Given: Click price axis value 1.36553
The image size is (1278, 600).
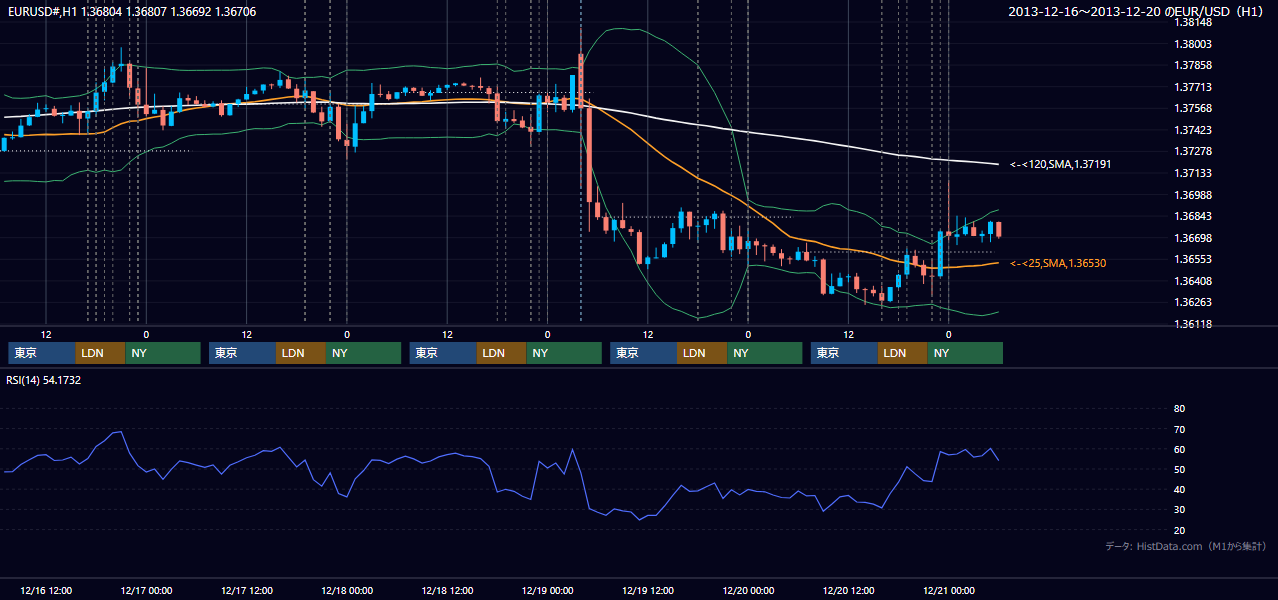Looking at the screenshot, I should click(x=1193, y=260).
